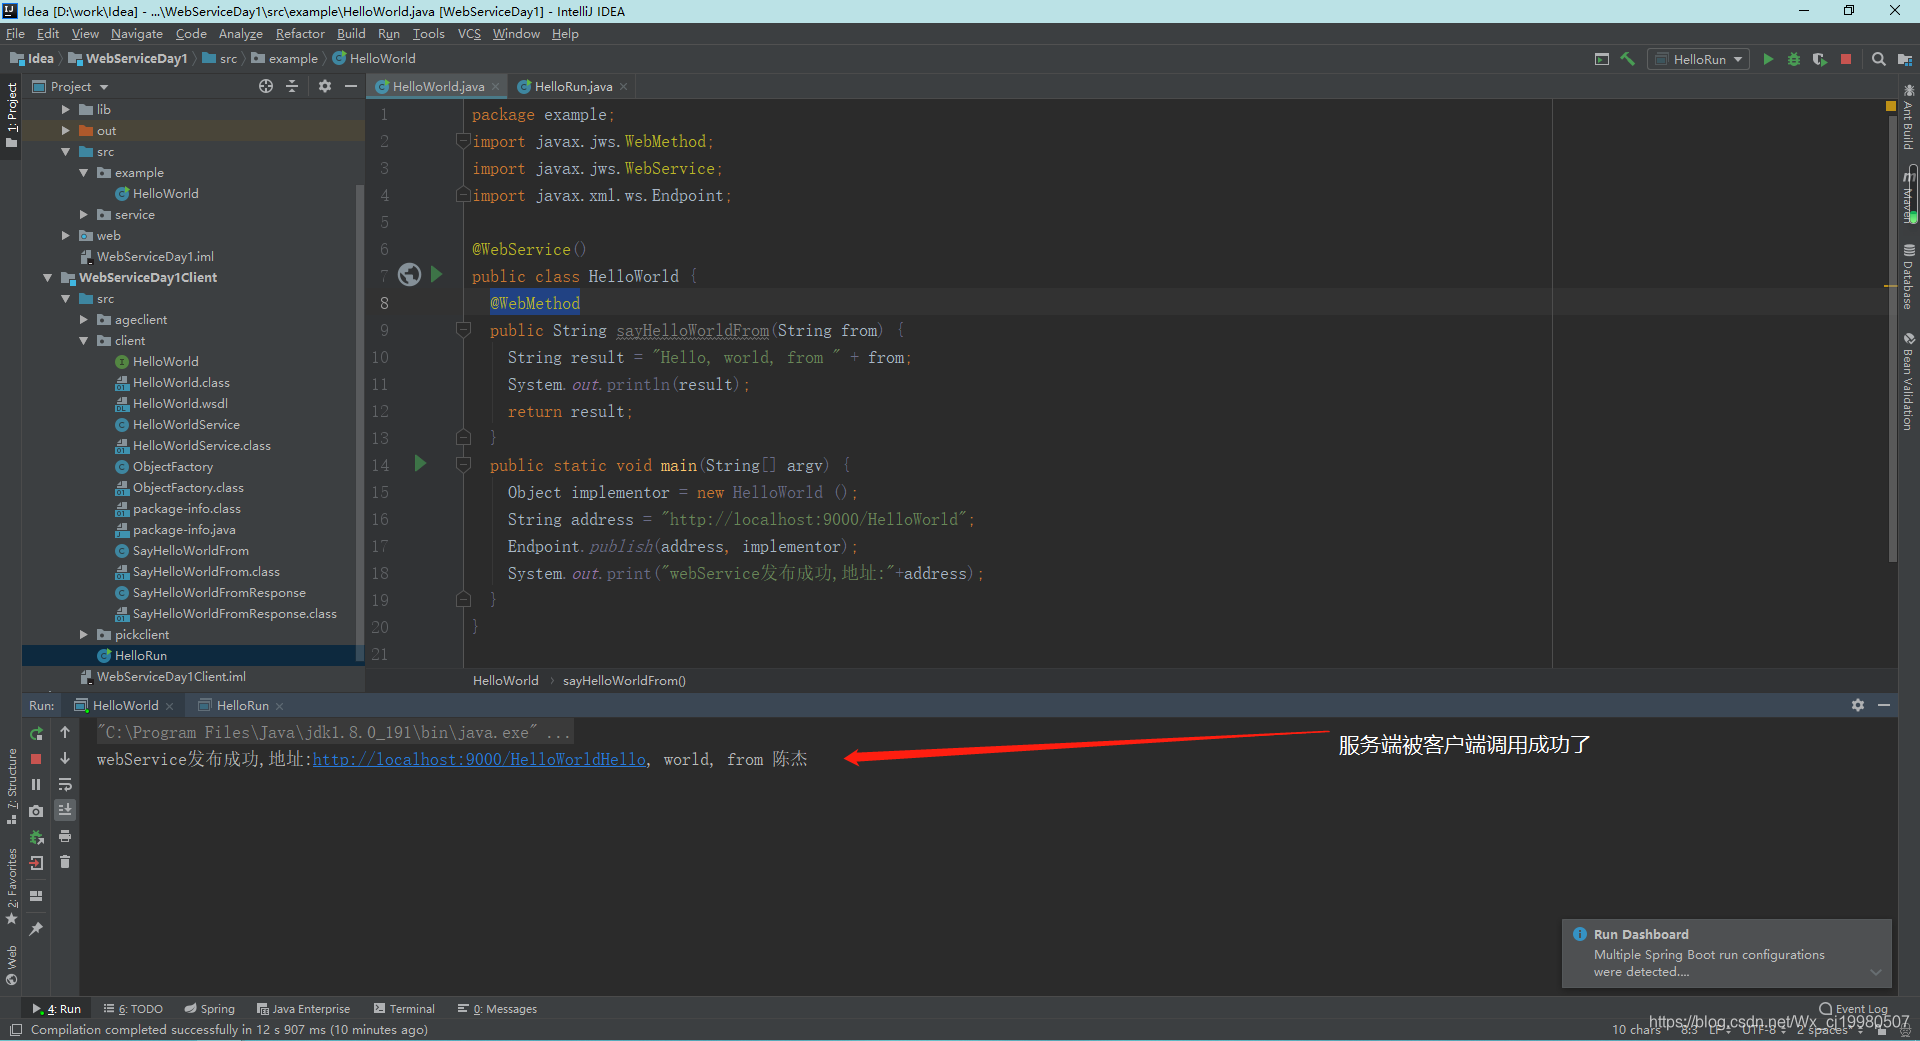Screen dimensions: 1920x1041
Task: Expand the out folder
Action: (65, 131)
